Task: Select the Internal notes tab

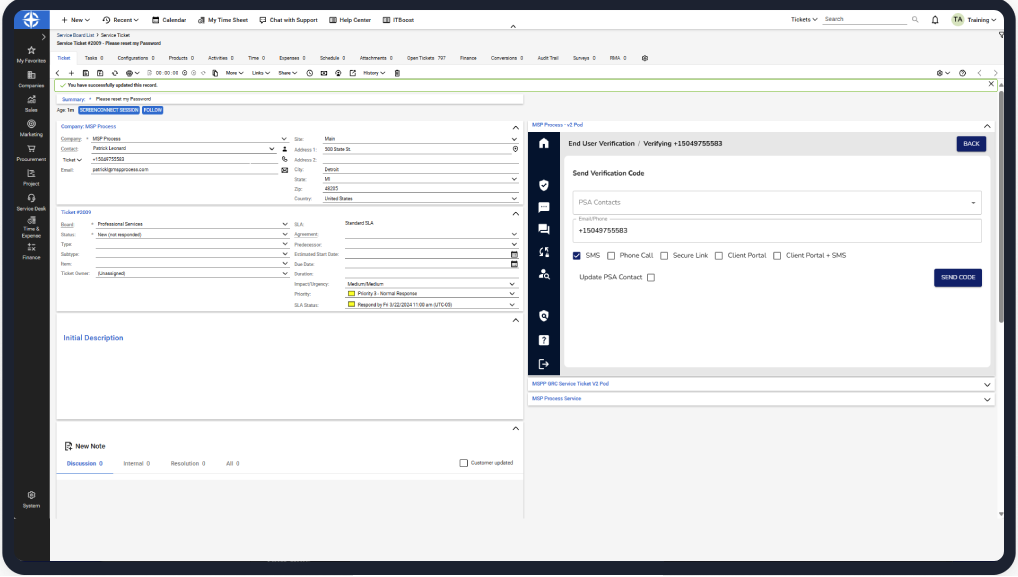Action: (x=135, y=464)
